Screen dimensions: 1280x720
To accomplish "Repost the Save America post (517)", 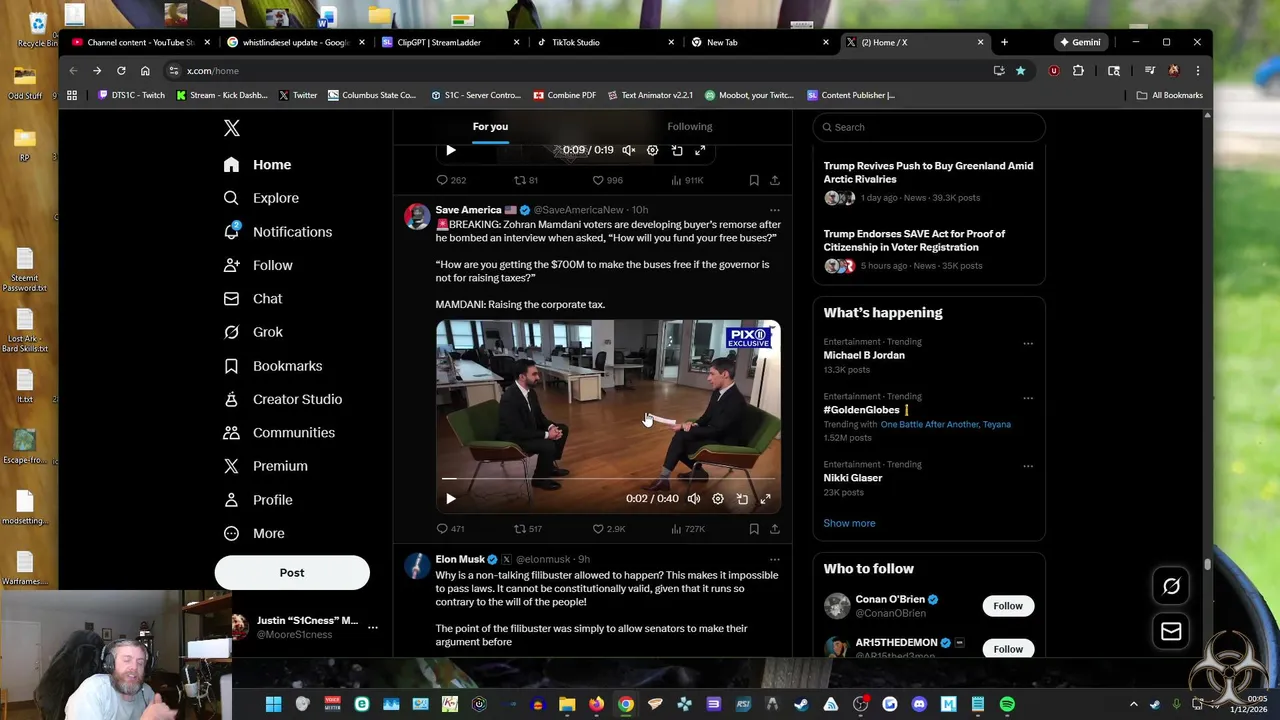I will [x=528, y=529].
